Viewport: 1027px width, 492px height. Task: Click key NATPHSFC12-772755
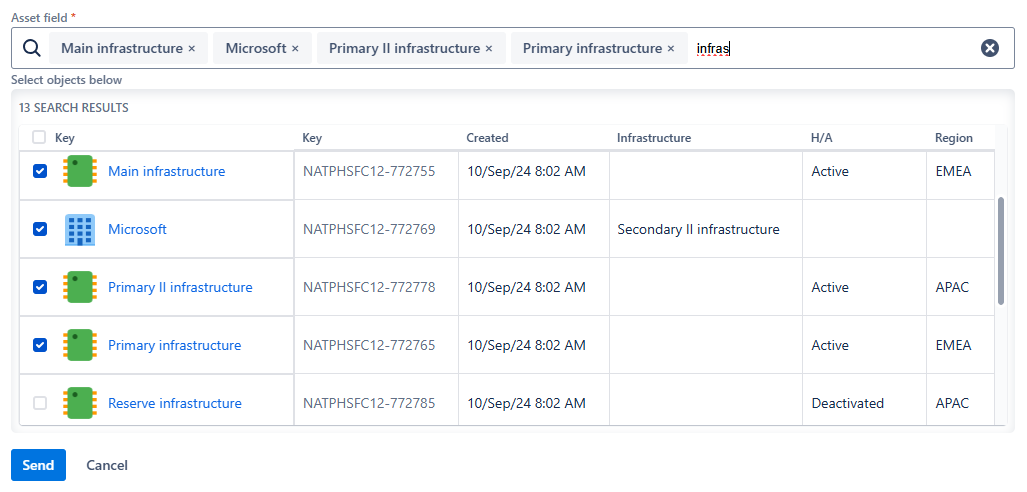pos(369,172)
